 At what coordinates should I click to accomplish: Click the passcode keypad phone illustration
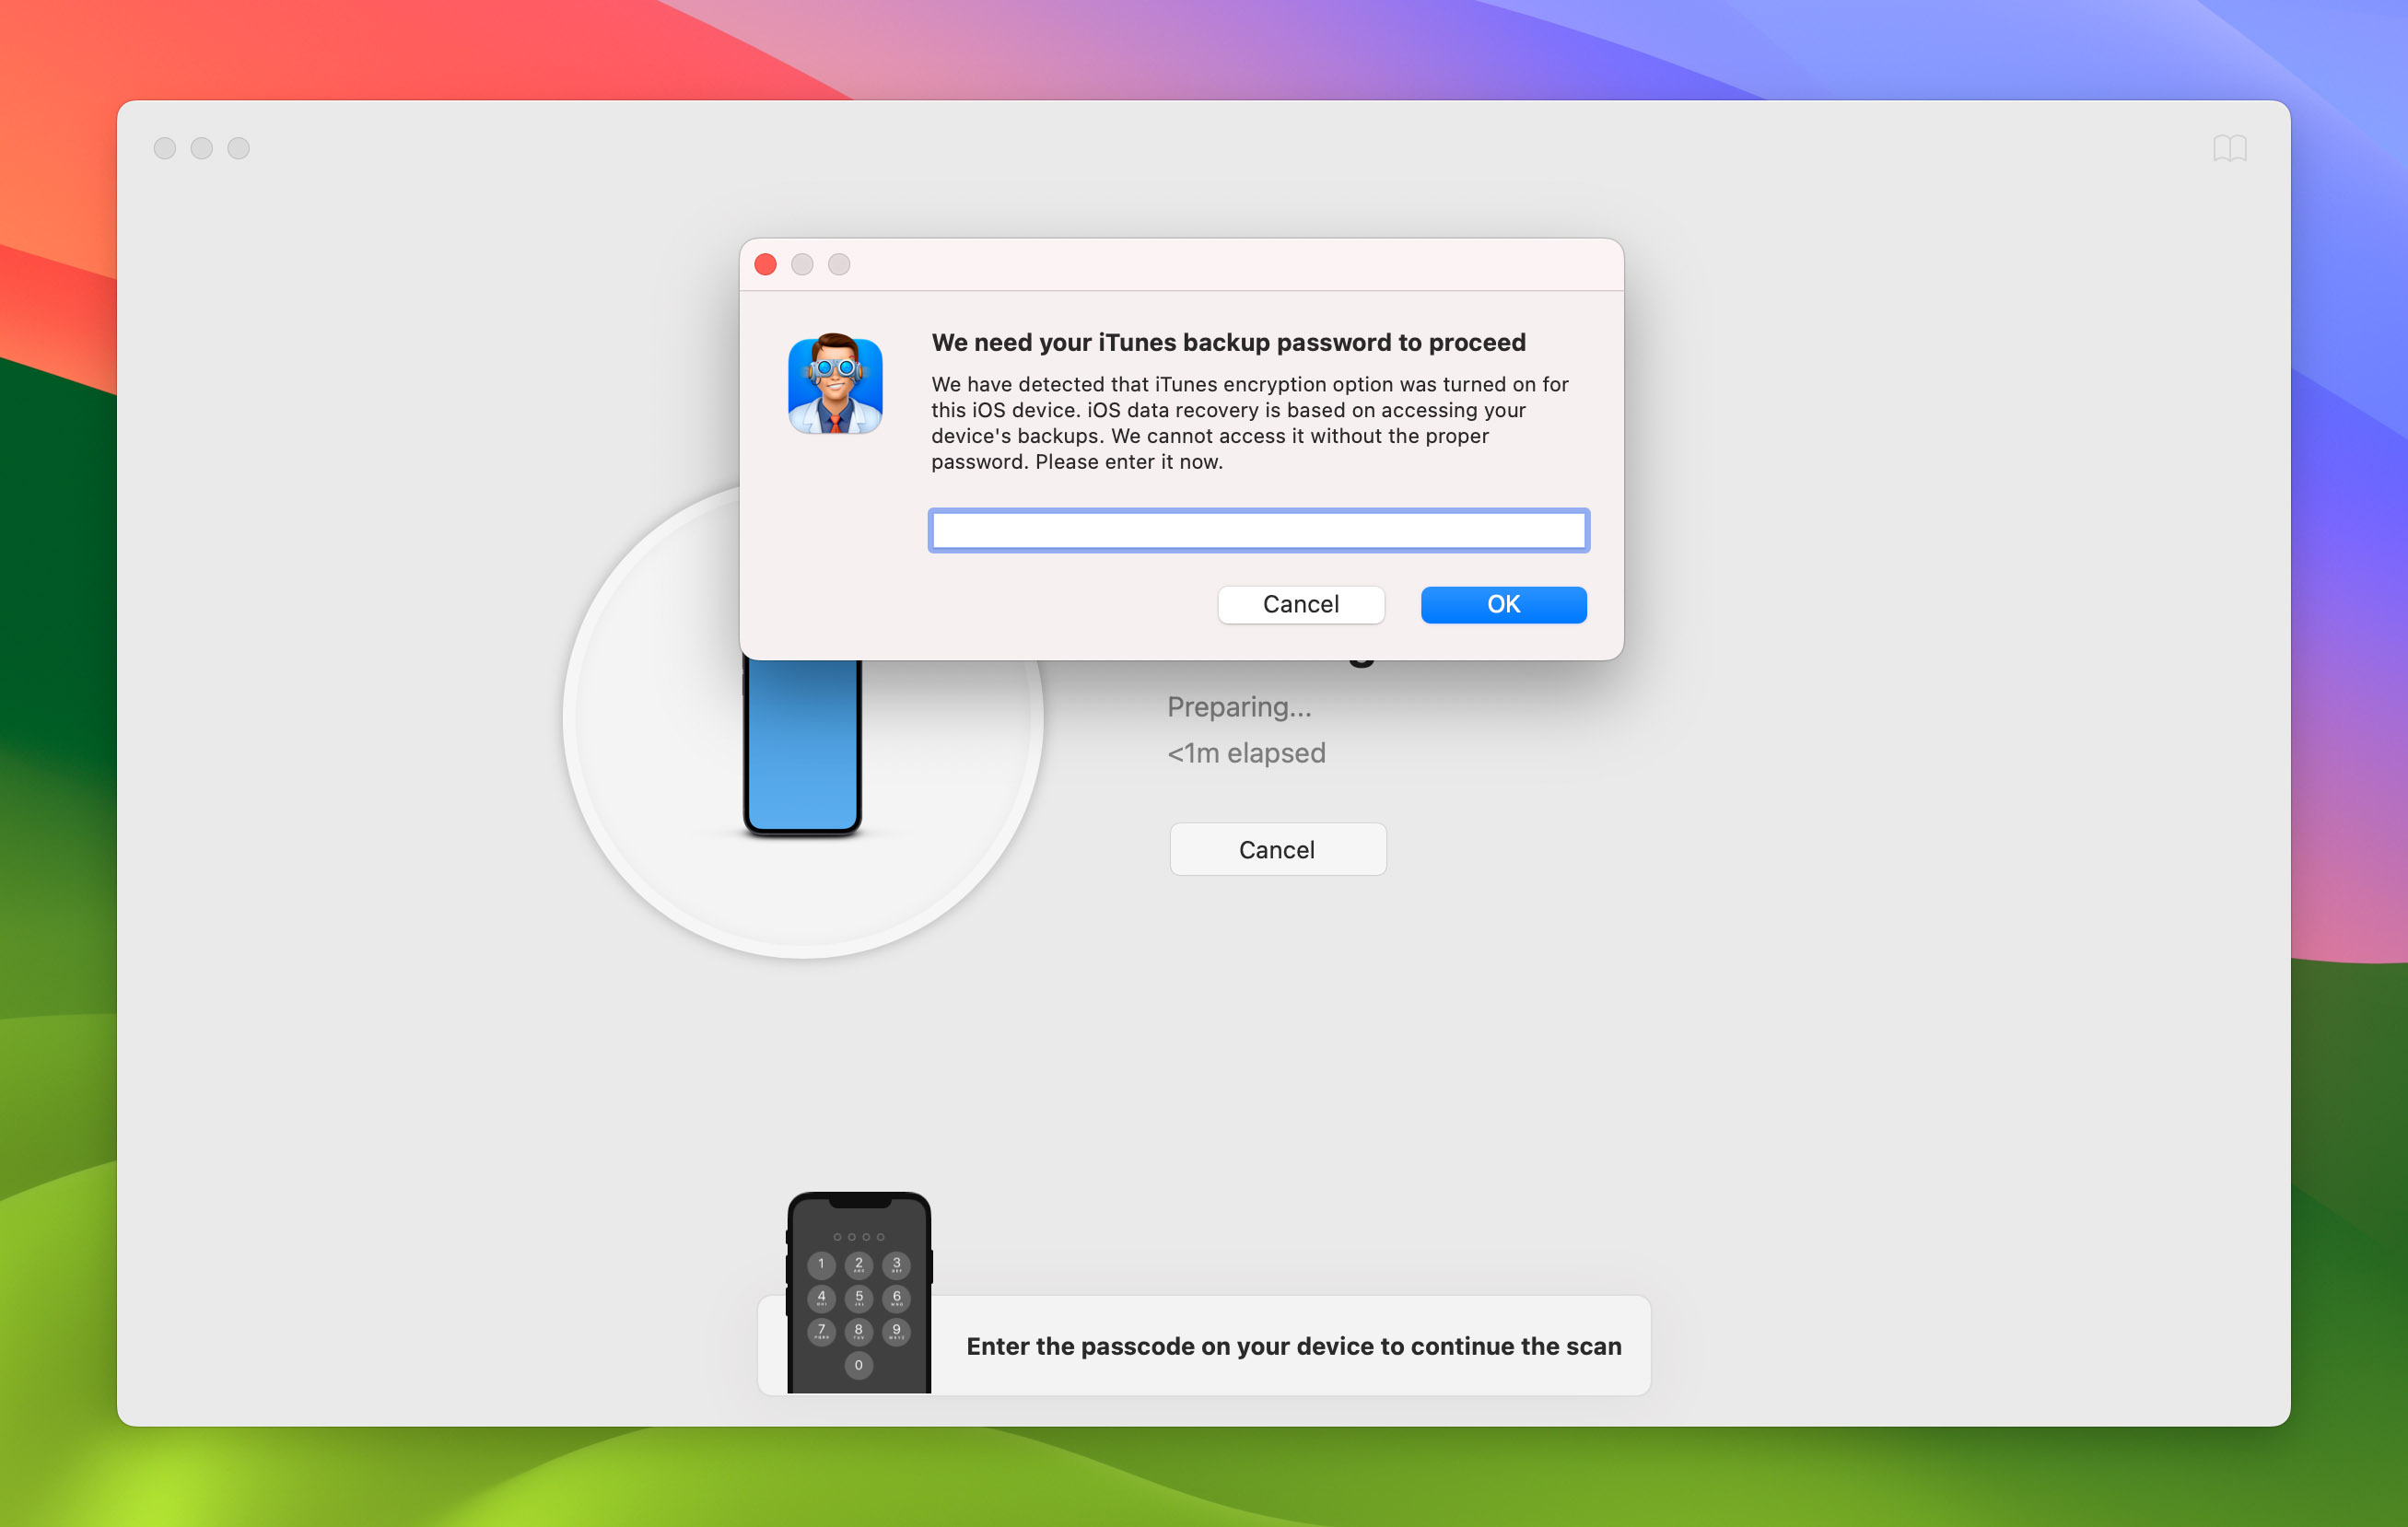859,1292
